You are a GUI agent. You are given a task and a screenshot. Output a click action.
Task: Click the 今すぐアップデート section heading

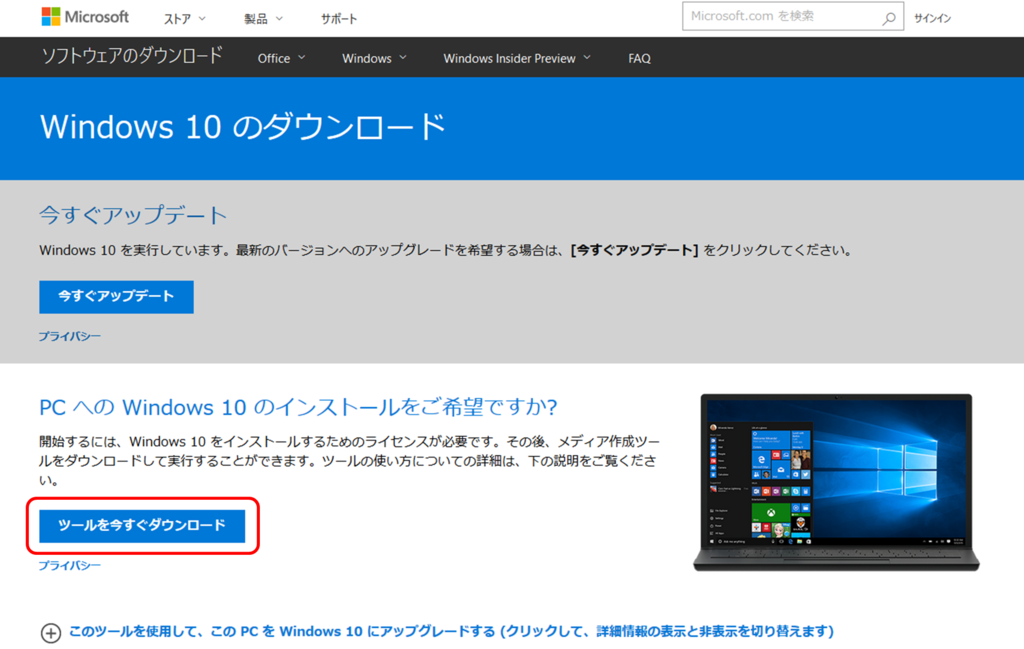pyautogui.click(x=133, y=215)
